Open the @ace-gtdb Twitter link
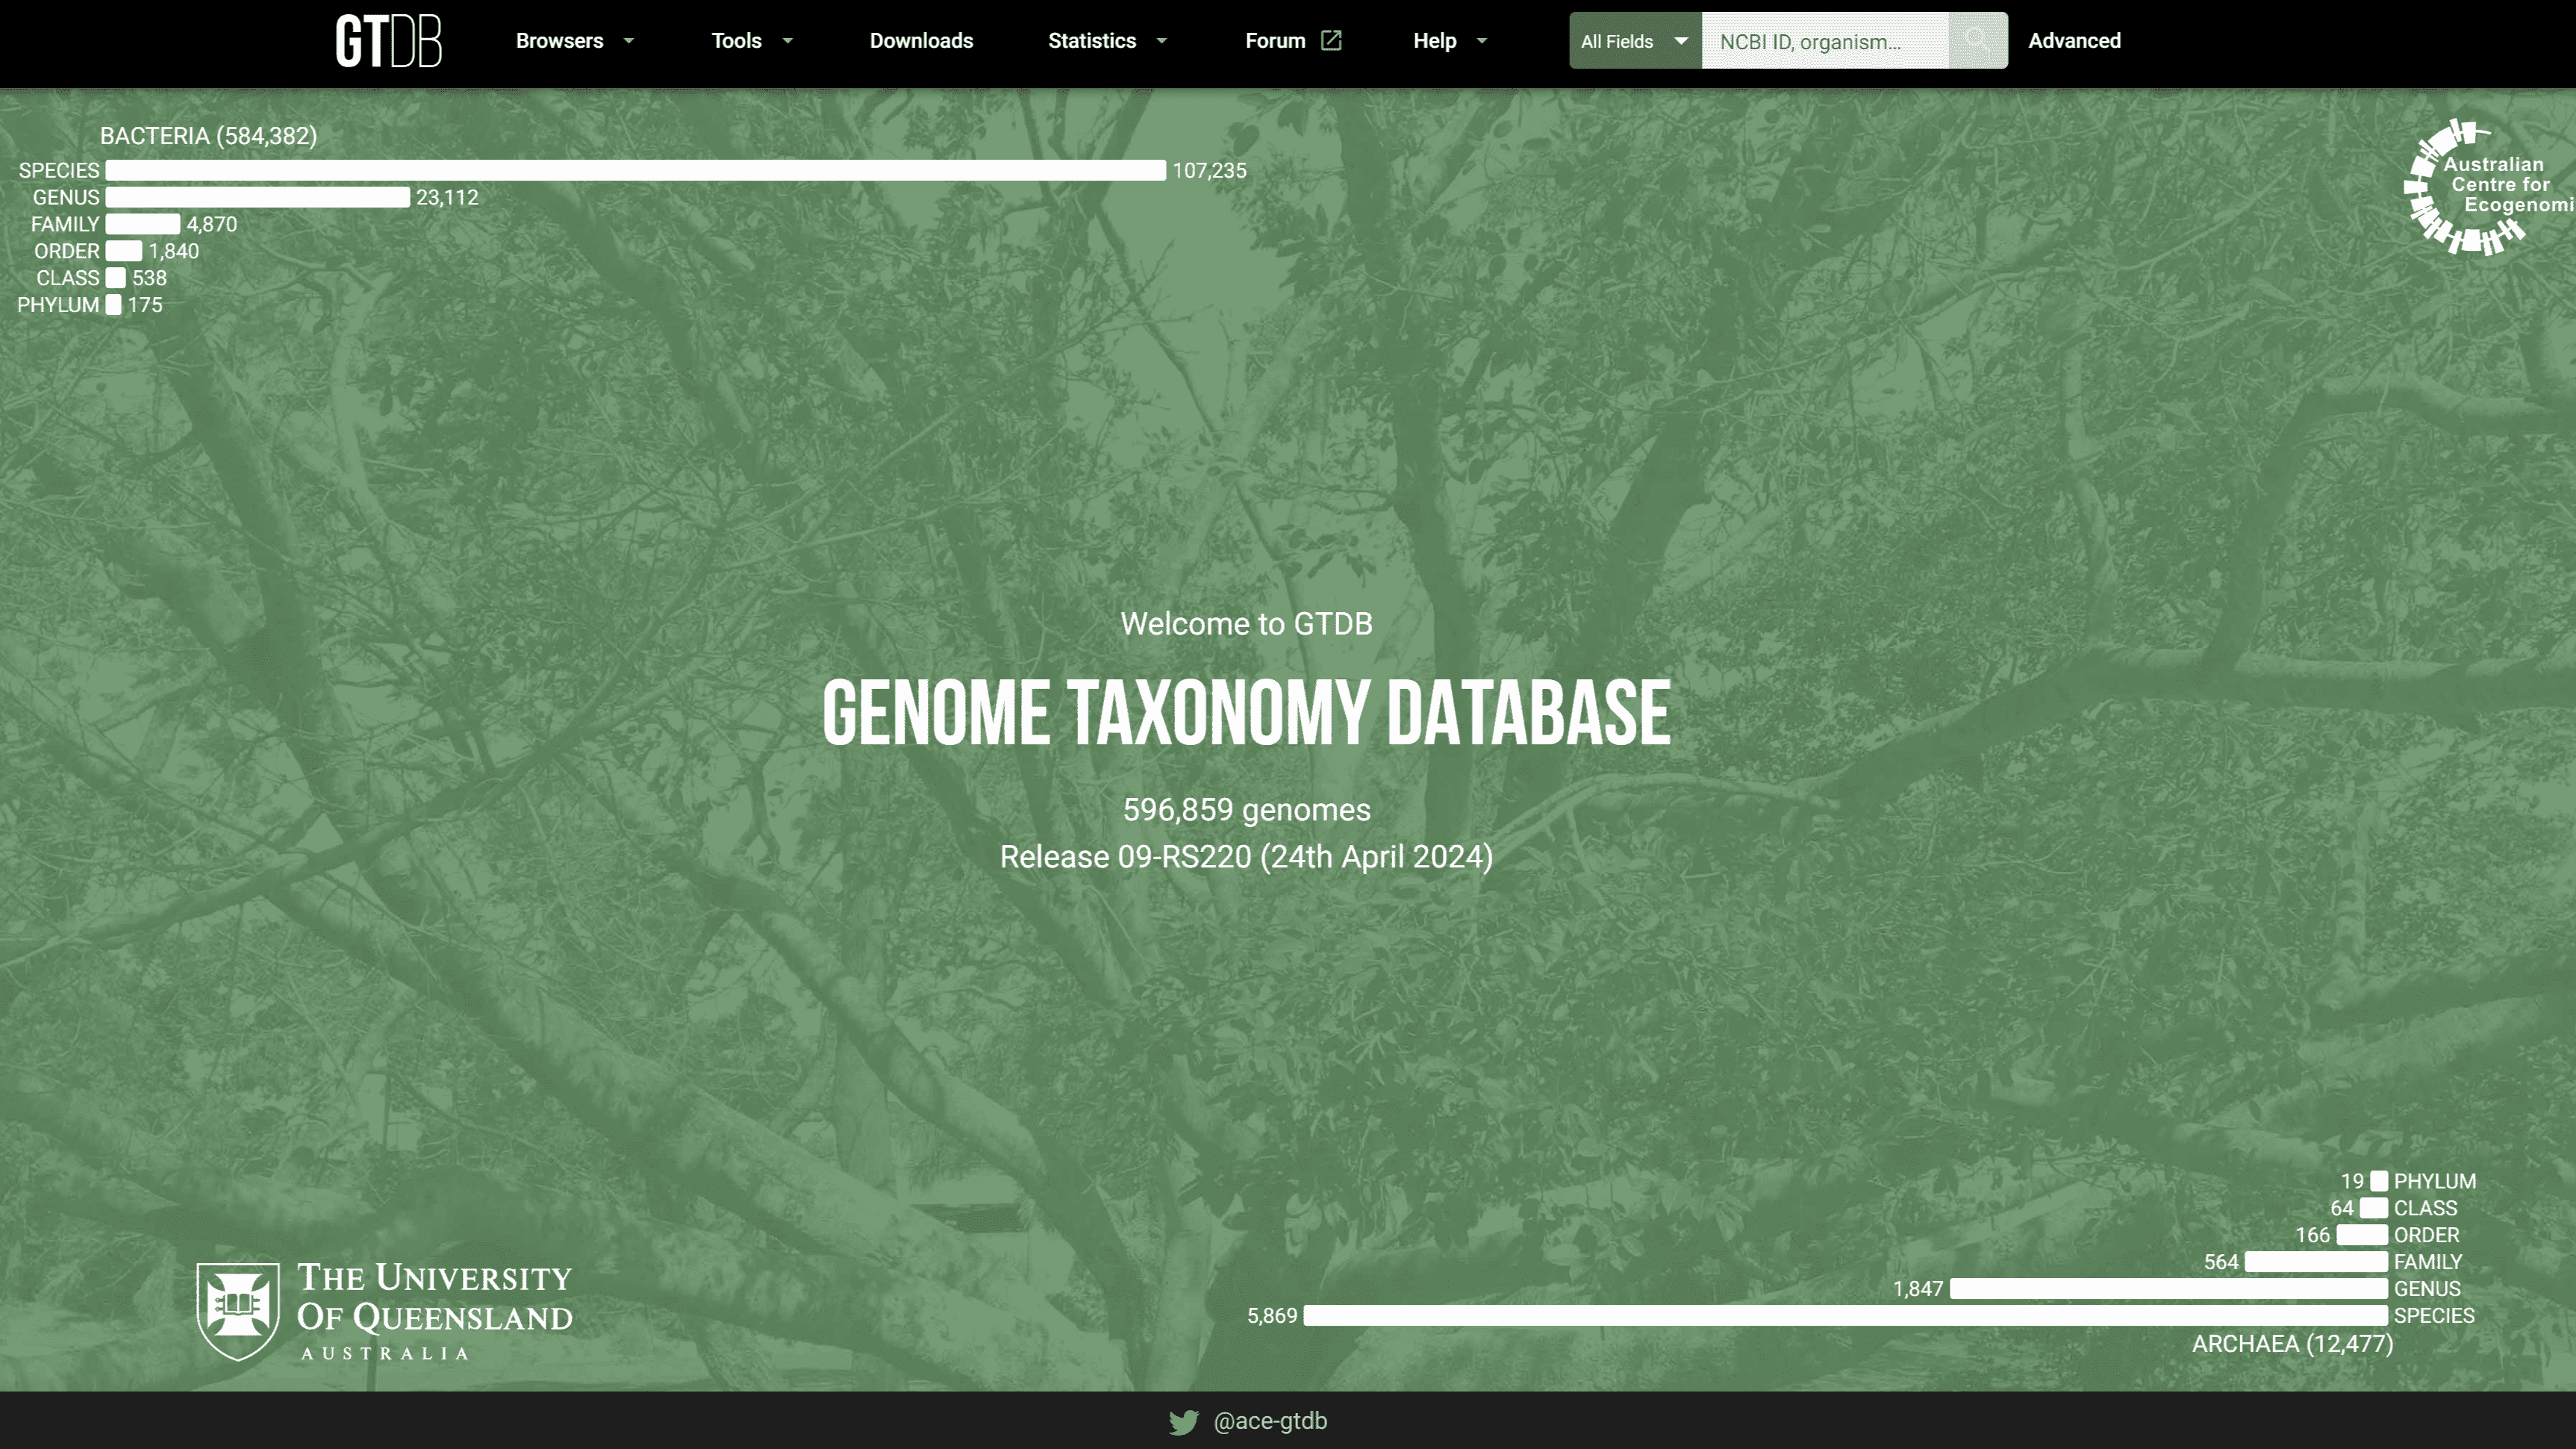This screenshot has height=1449, width=2576. (1270, 1421)
